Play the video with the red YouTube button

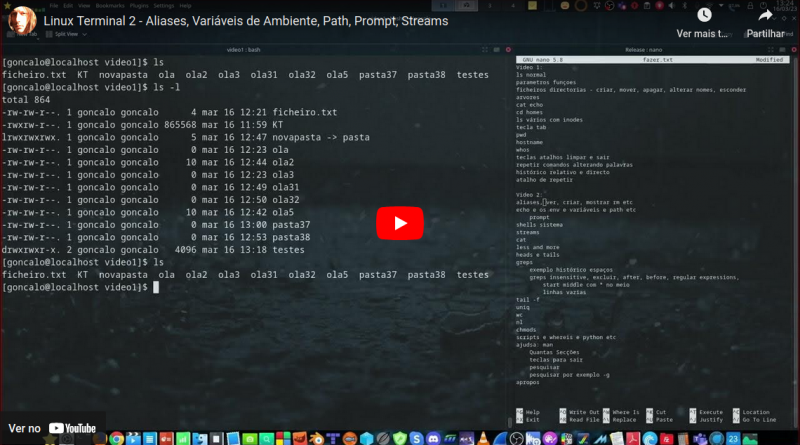(x=399, y=223)
